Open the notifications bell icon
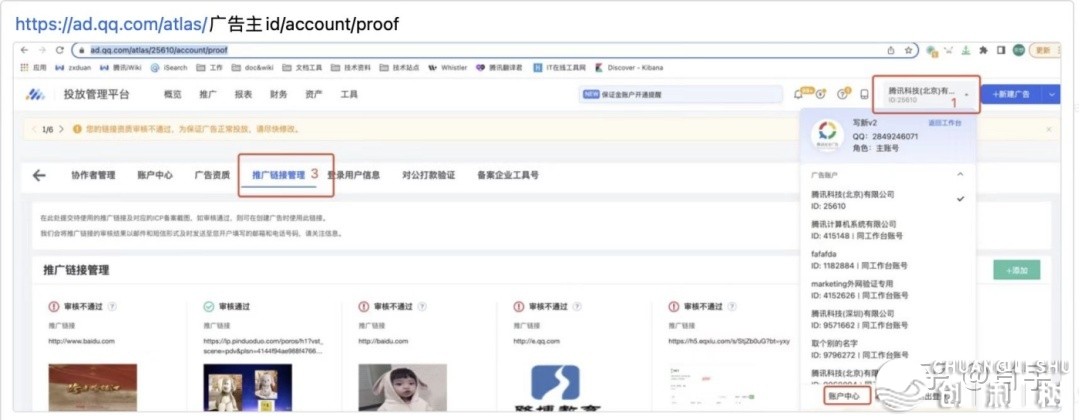 [800, 94]
